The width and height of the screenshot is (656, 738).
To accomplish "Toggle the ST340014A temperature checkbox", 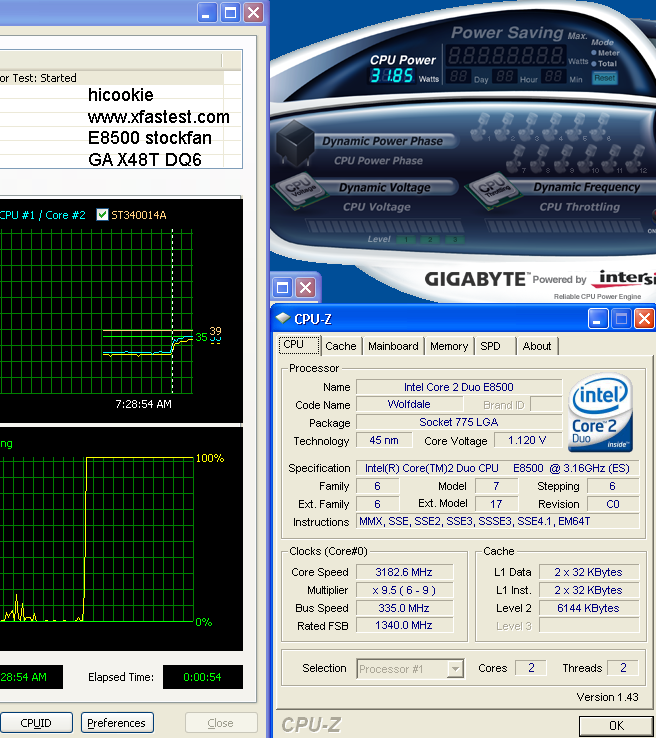I will (x=102, y=215).
